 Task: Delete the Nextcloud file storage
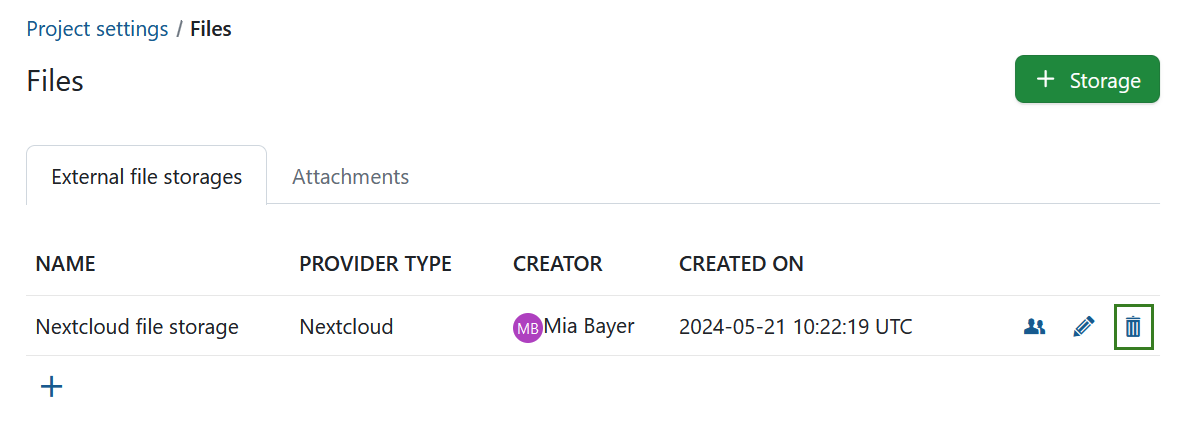[x=1133, y=326]
